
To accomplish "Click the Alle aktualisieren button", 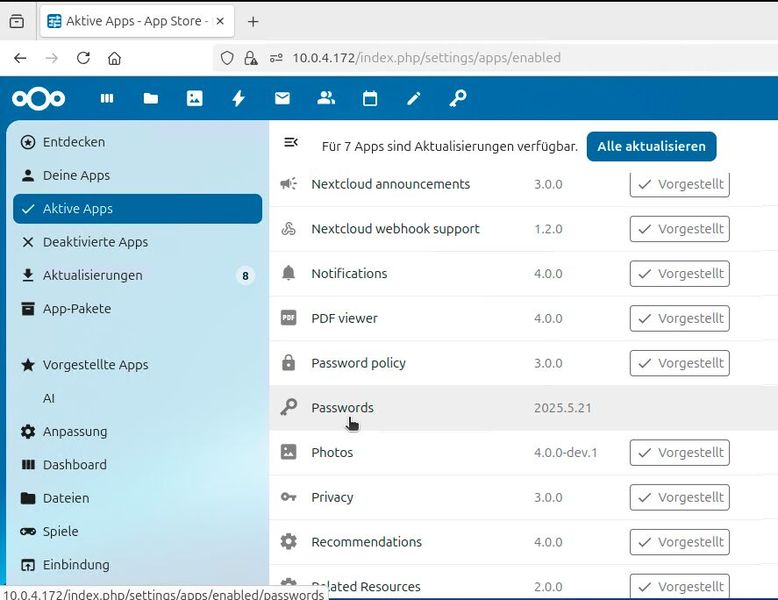I will point(651,146).
